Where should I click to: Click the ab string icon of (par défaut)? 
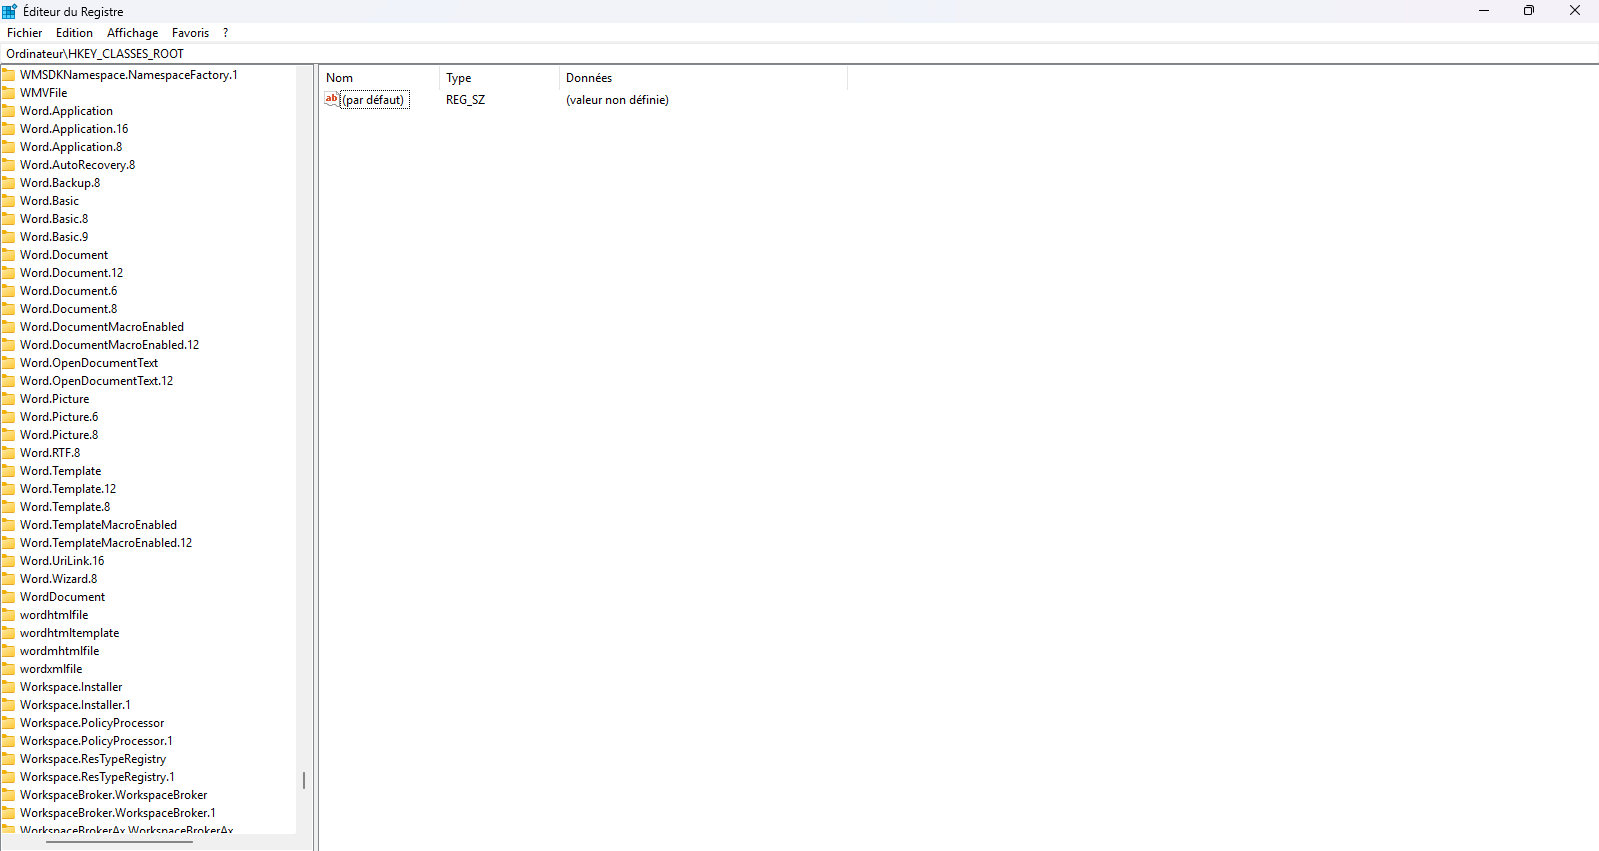point(332,99)
